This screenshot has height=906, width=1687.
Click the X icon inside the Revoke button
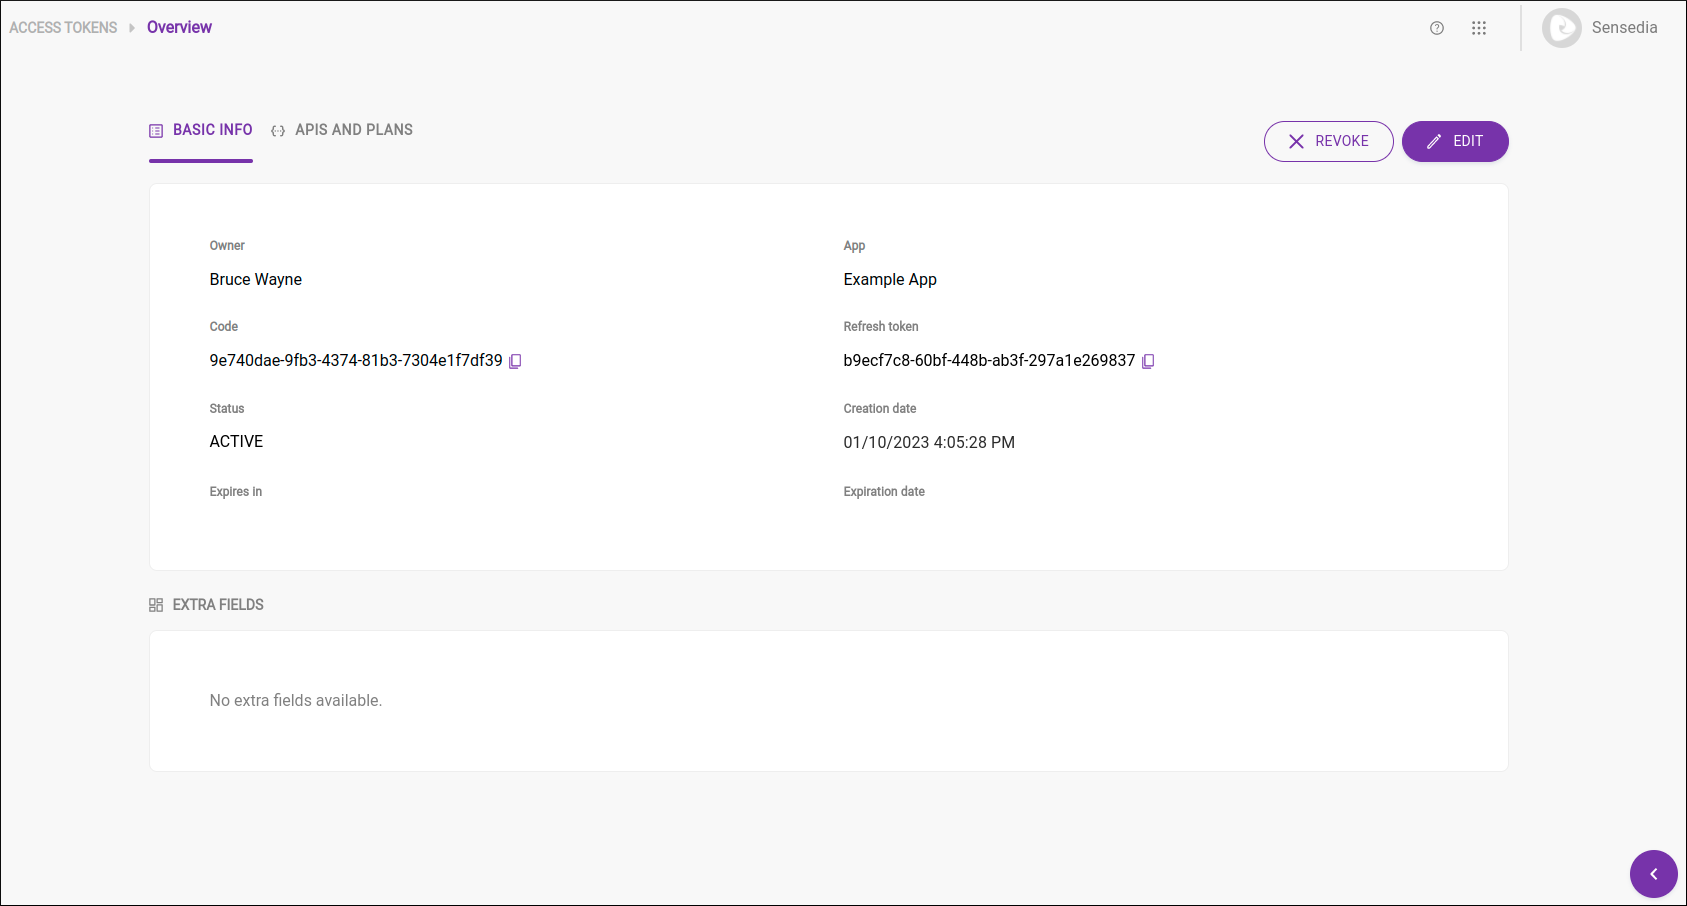coord(1296,141)
